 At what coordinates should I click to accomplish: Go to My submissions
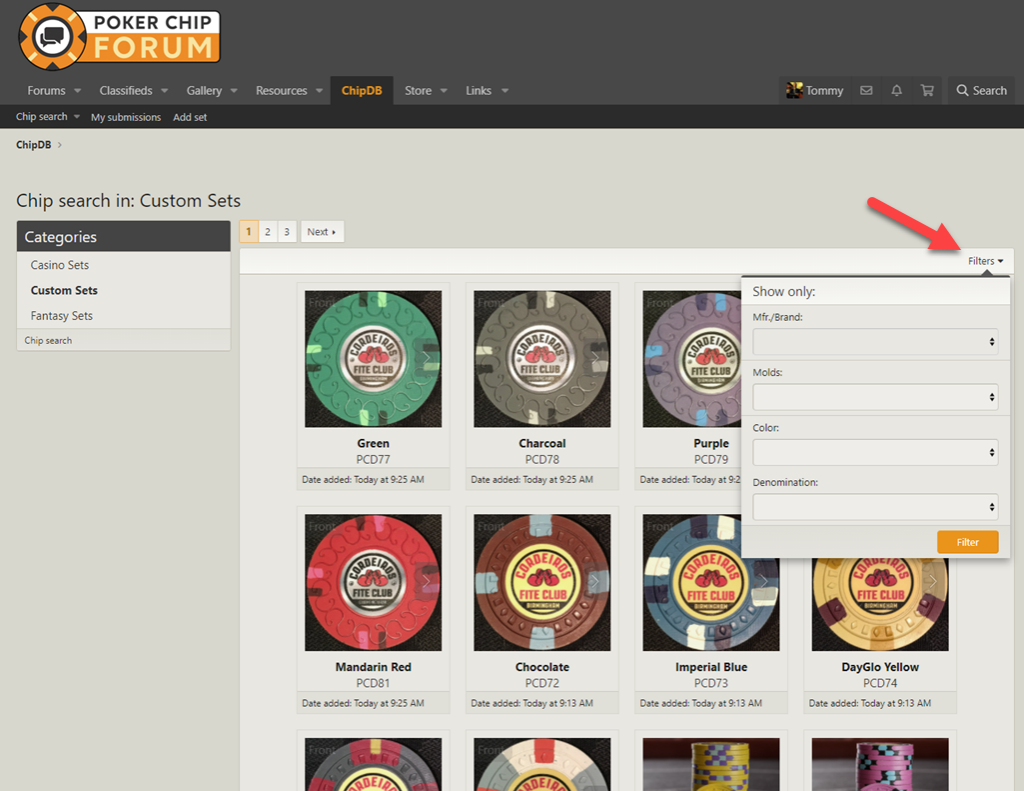[126, 117]
